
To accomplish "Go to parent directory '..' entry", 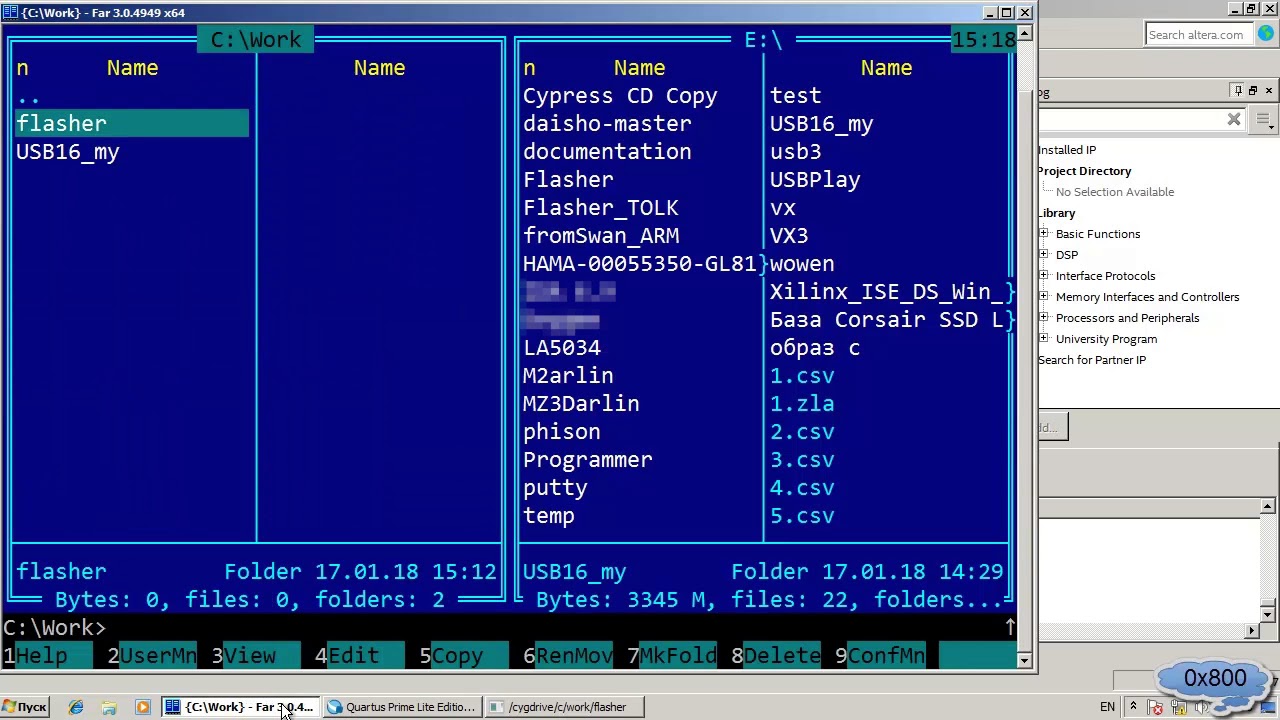I will point(28,96).
